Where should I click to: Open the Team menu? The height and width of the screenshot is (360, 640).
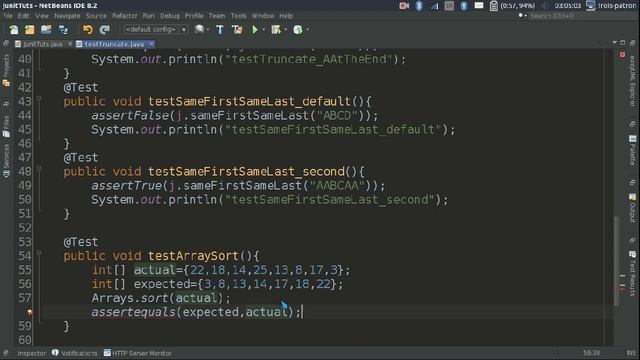pos(217,16)
